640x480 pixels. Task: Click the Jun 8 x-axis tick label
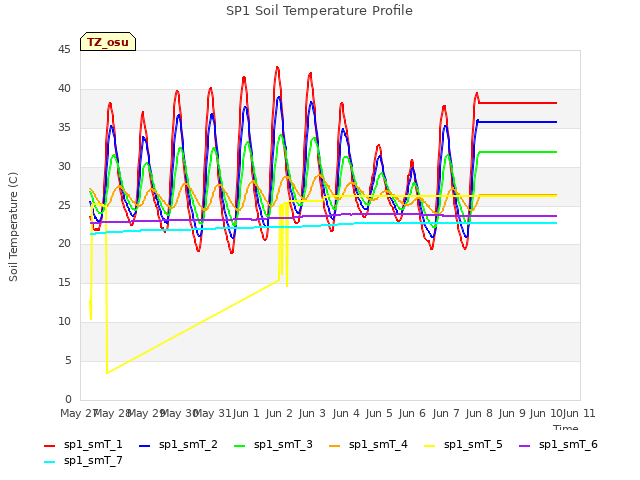coord(479,413)
